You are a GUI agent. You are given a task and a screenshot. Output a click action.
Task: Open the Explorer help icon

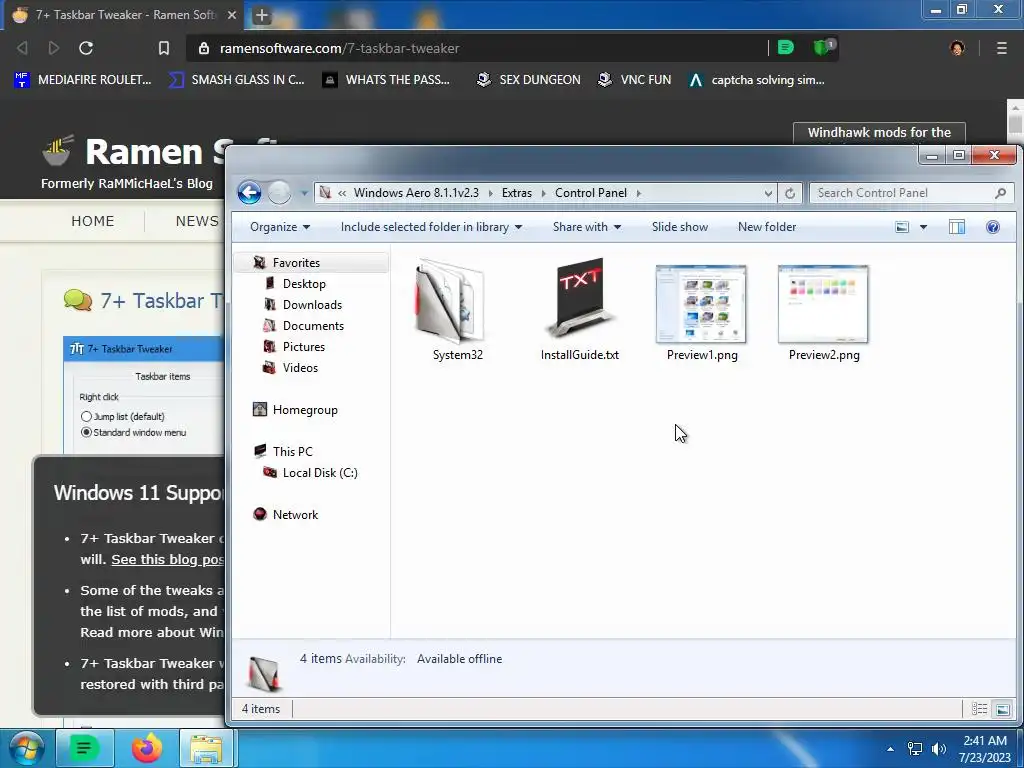pos(992,227)
